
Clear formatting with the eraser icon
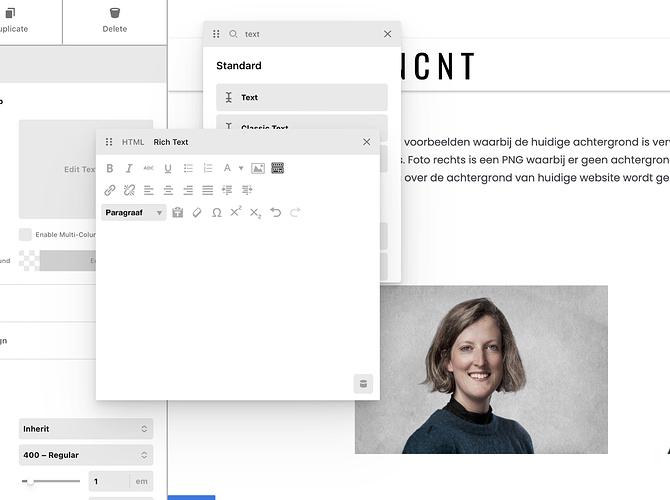pos(197,212)
